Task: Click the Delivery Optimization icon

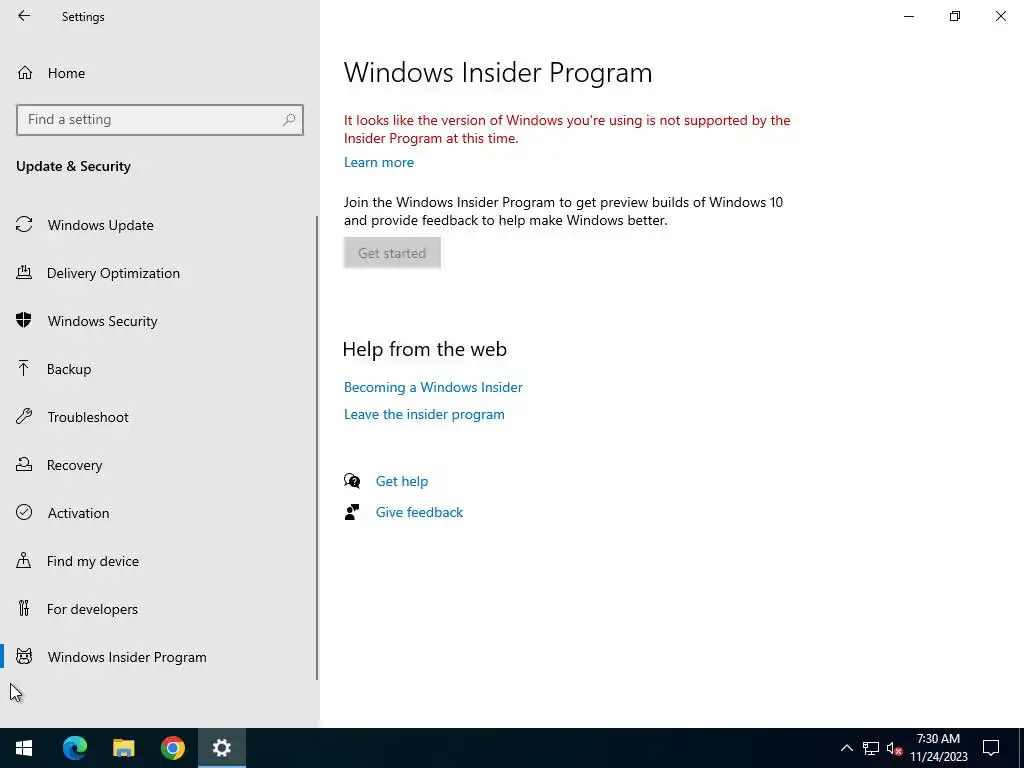Action: (x=24, y=272)
